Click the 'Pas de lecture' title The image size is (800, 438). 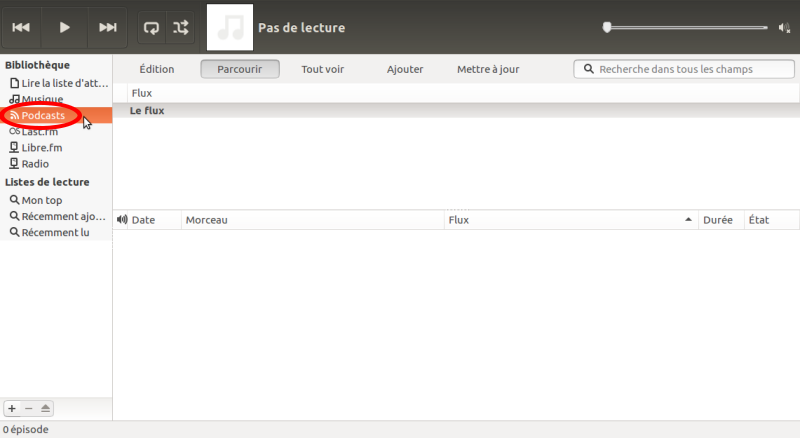(x=302, y=28)
